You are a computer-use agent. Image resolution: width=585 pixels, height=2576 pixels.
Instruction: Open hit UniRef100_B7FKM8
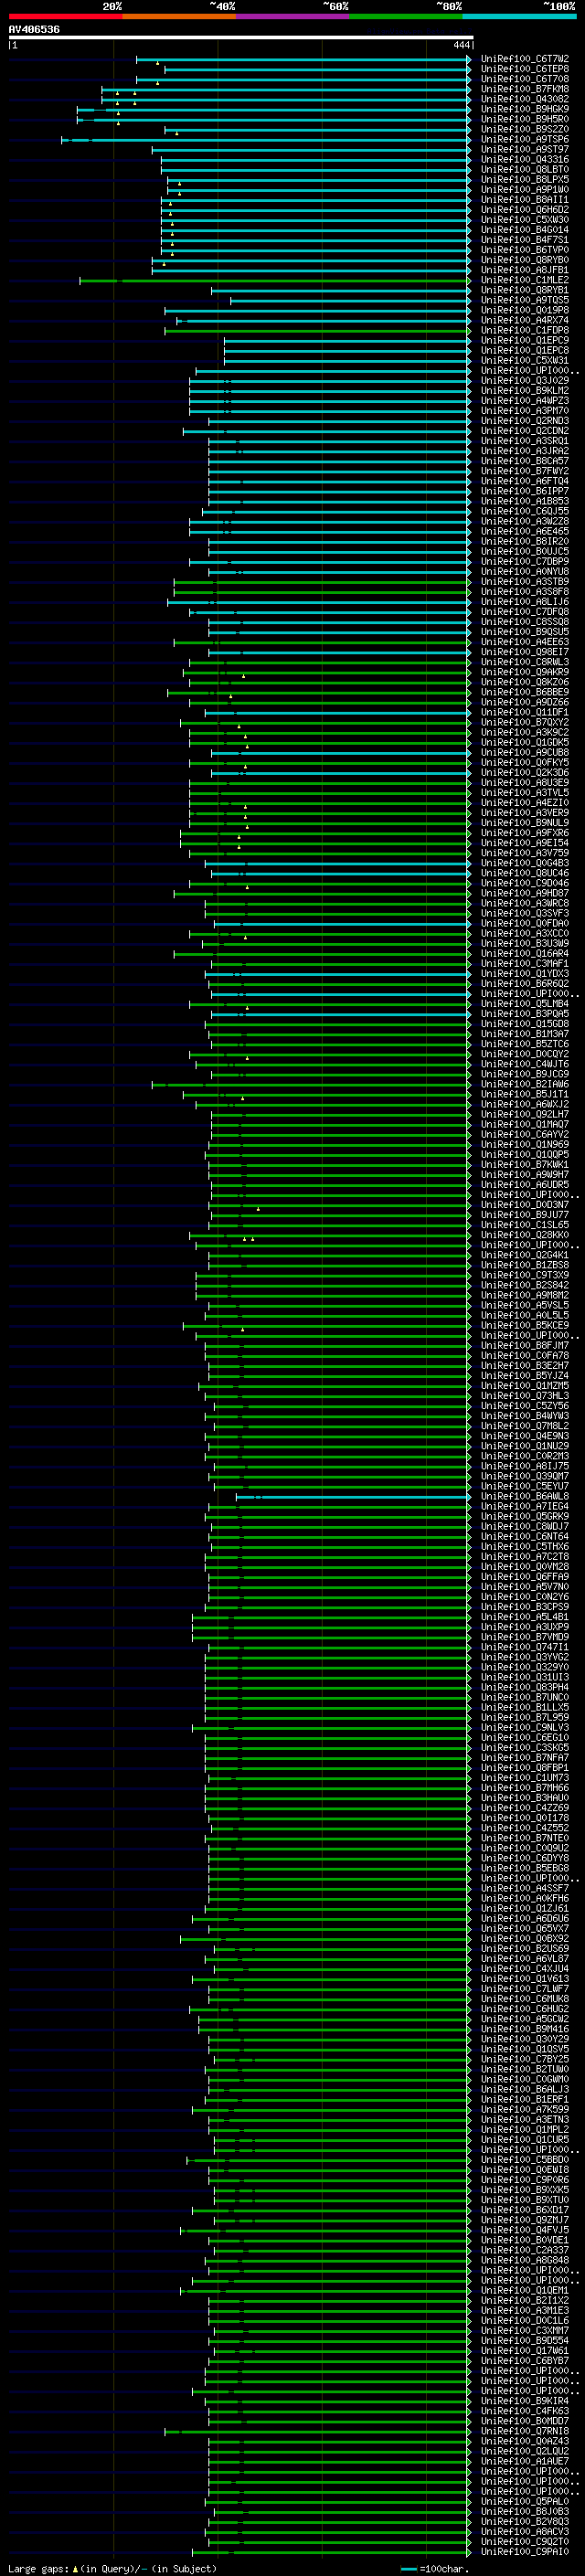point(525,89)
